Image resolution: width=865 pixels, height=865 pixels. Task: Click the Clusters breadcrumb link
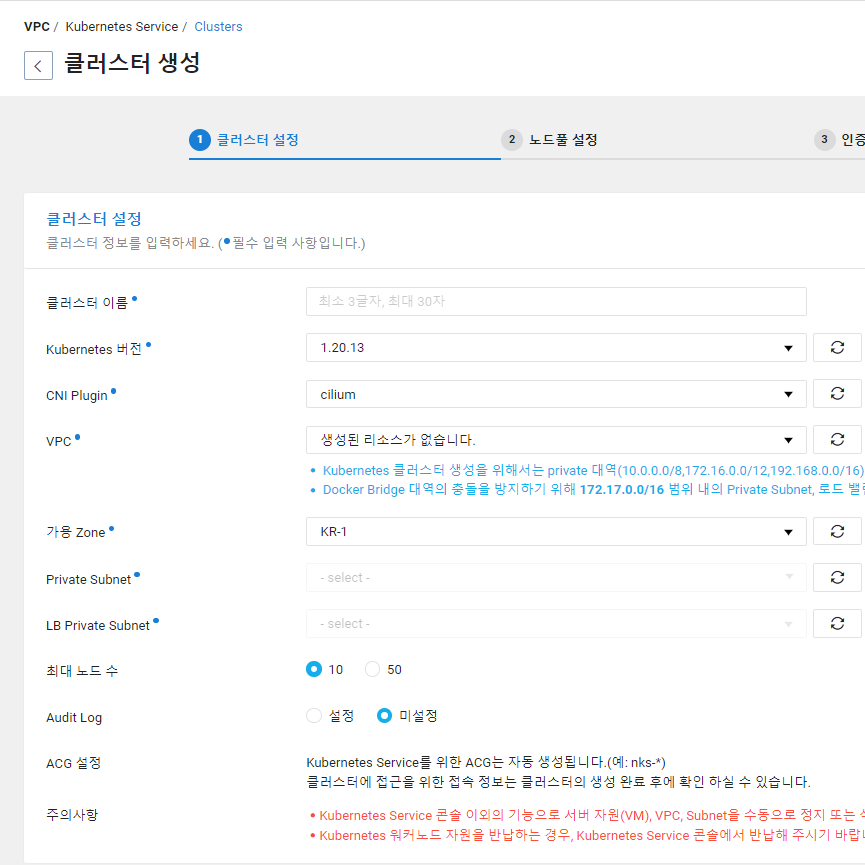click(218, 26)
